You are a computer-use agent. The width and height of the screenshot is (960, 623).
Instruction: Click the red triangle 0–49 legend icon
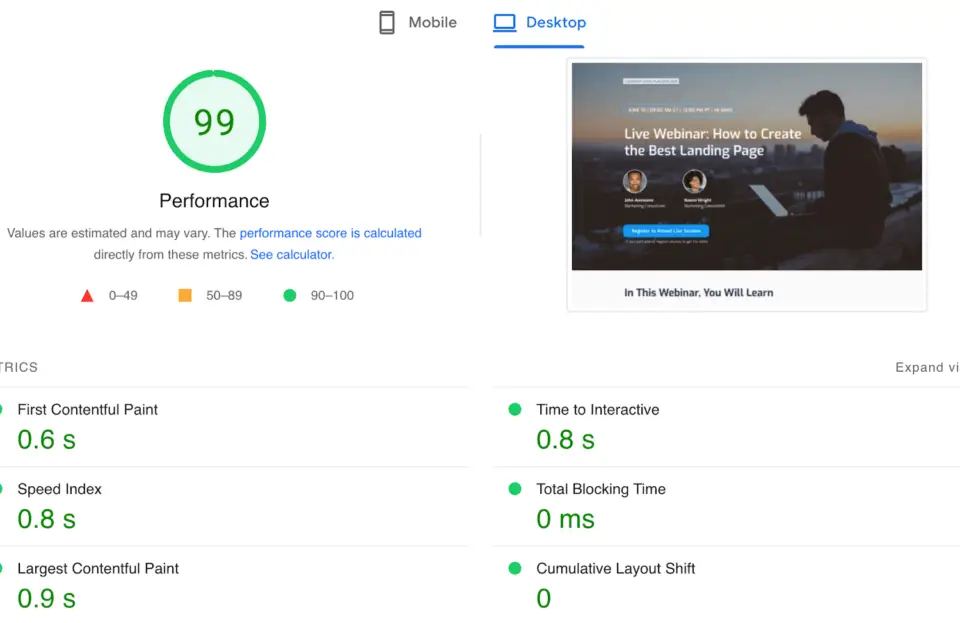87,296
